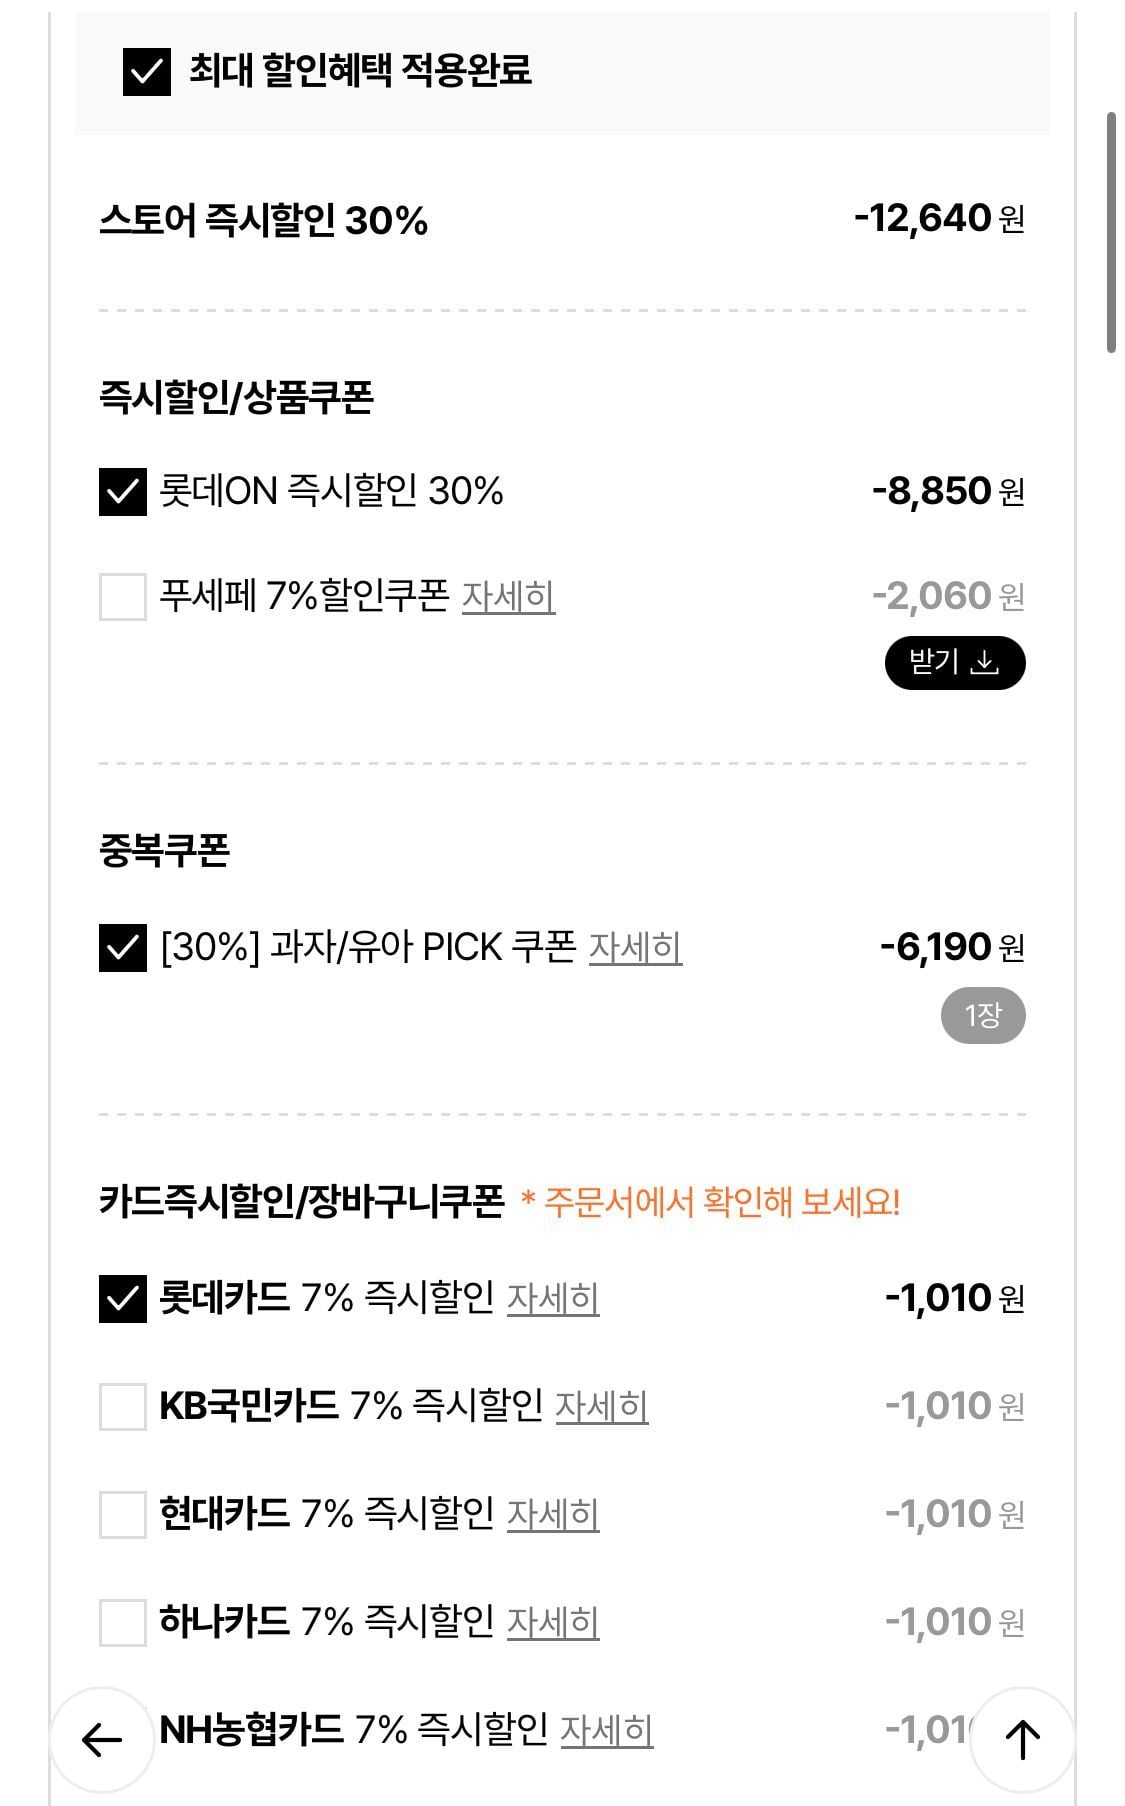This screenshot has height=1806, width=1125.
Task: Click the 1장 coupon count badge
Action: click(x=982, y=1016)
